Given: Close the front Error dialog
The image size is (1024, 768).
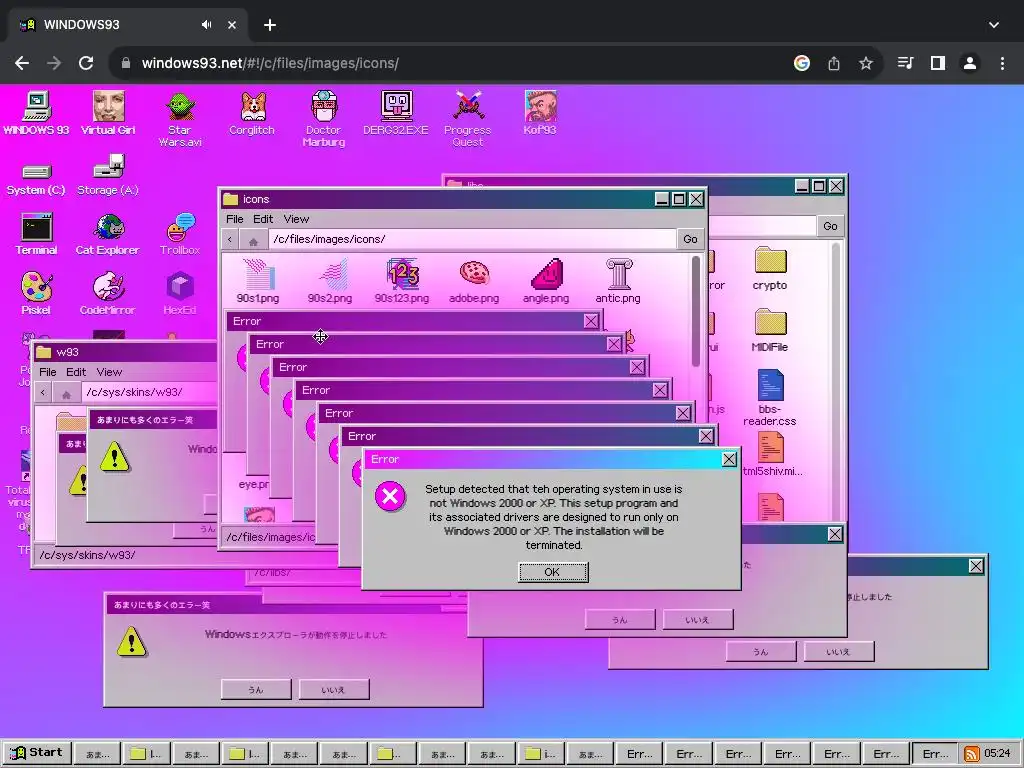Looking at the screenshot, I should pyautogui.click(x=729, y=459).
